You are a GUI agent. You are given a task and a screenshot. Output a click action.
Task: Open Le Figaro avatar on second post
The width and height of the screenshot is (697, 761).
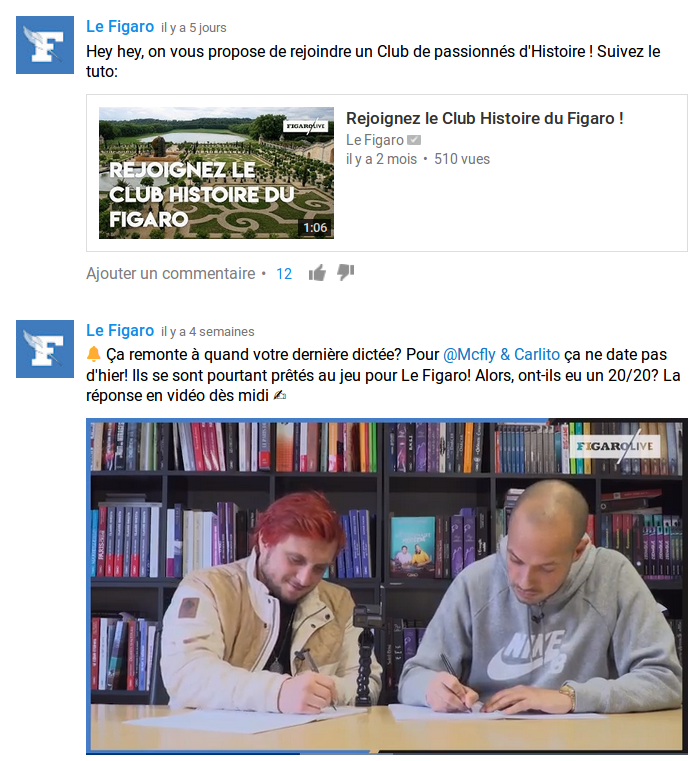[45, 349]
